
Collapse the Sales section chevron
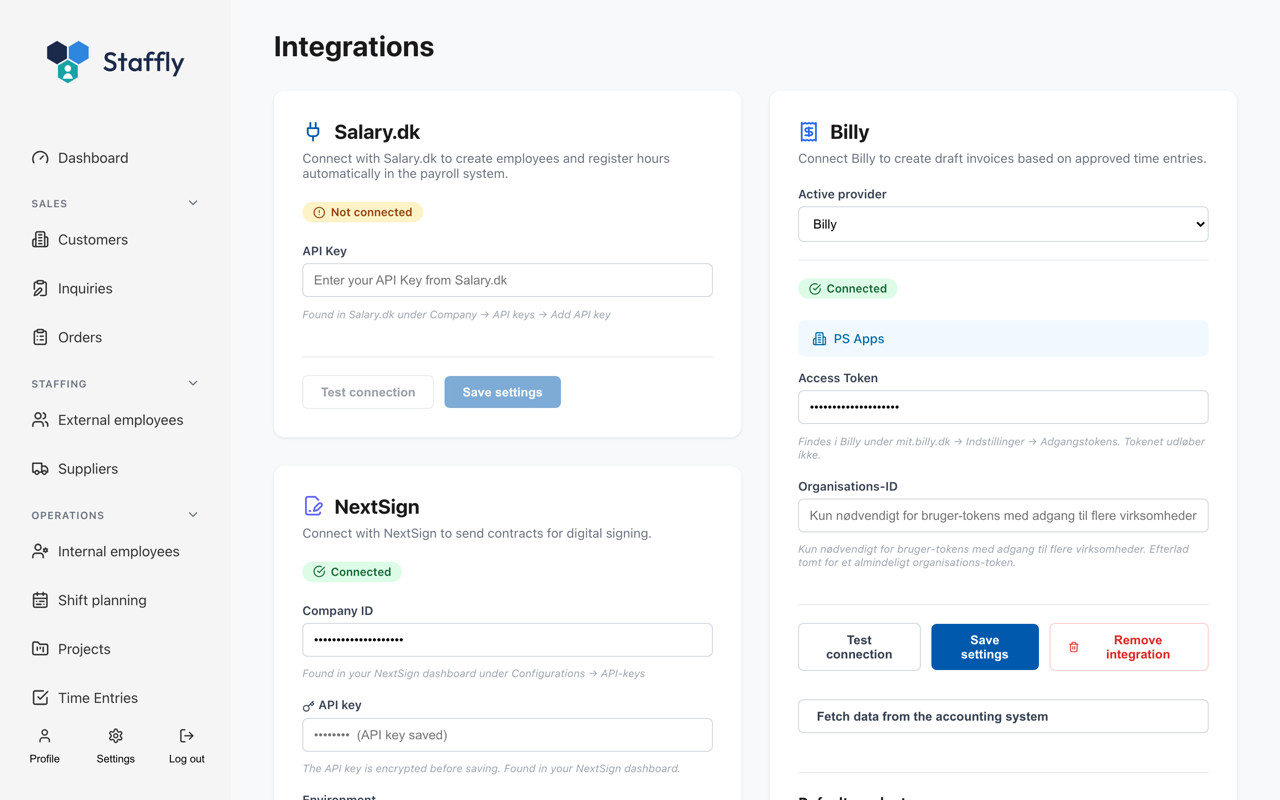click(x=193, y=203)
